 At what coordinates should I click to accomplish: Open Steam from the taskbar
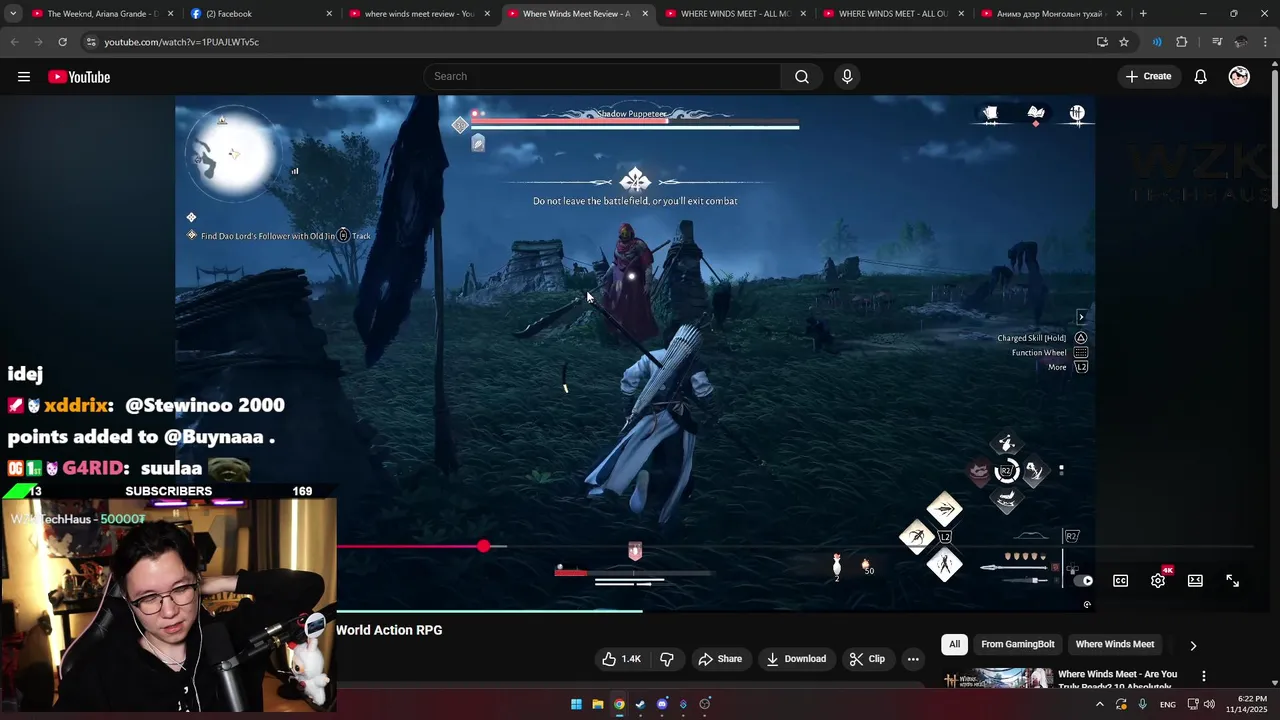641,704
